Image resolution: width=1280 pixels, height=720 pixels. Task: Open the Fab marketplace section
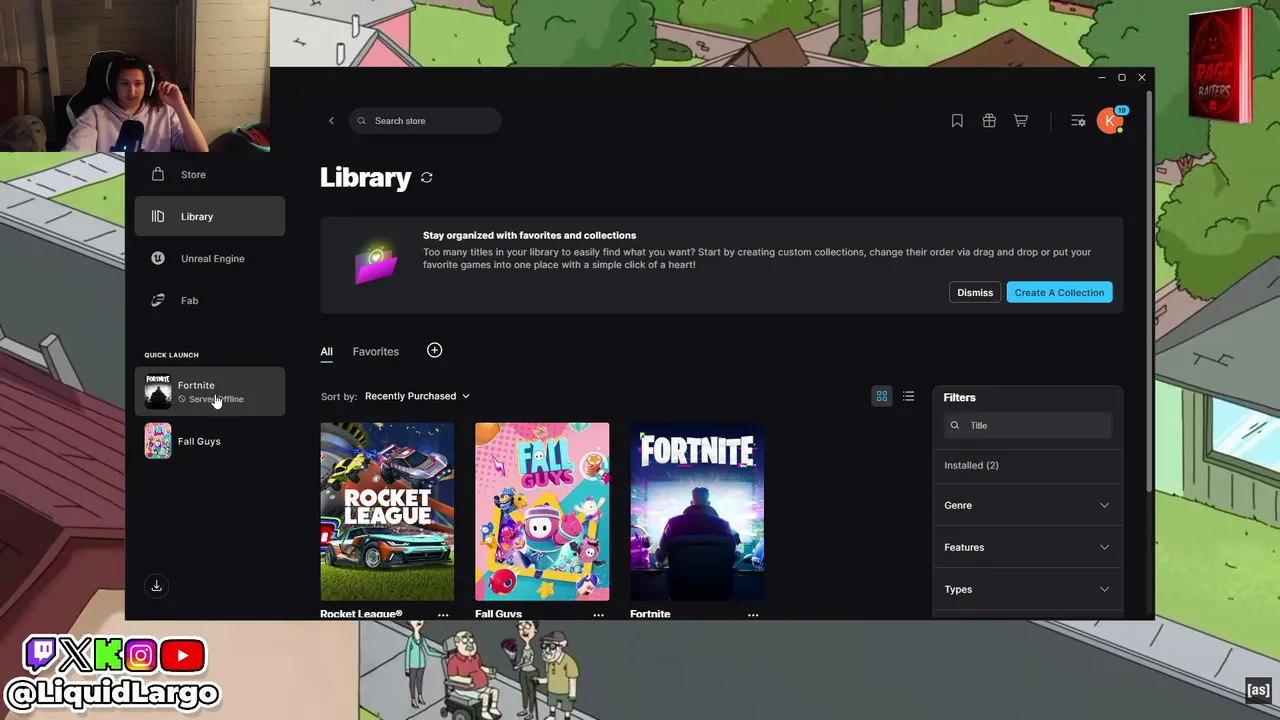tap(210, 301)
